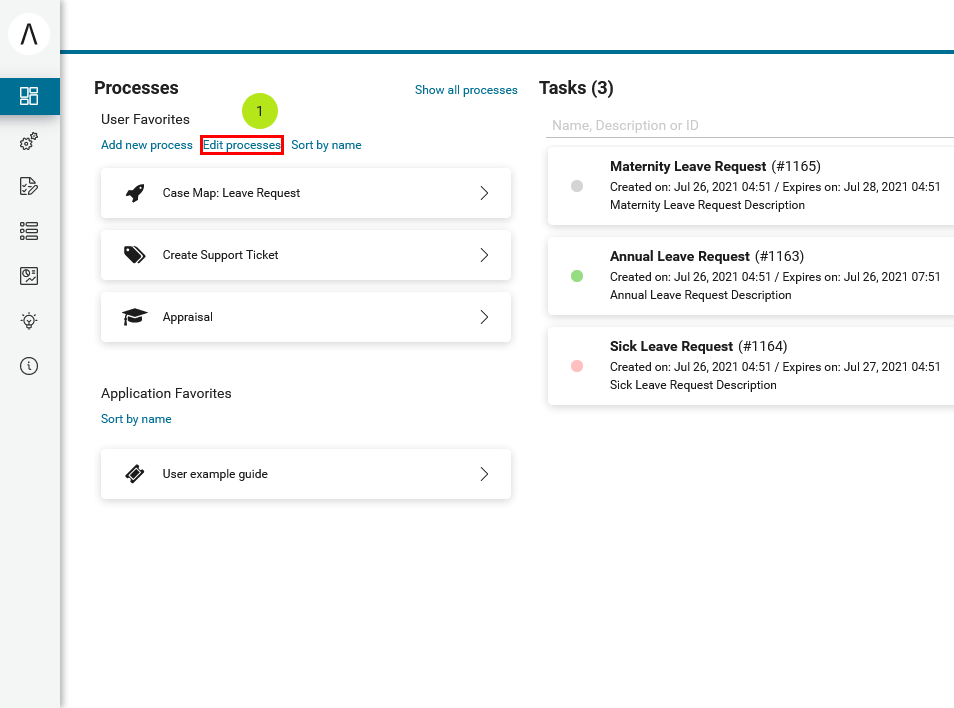Click the graduation cap Appraisal icon
Screen dimensions: 954x708
point(135,317)
